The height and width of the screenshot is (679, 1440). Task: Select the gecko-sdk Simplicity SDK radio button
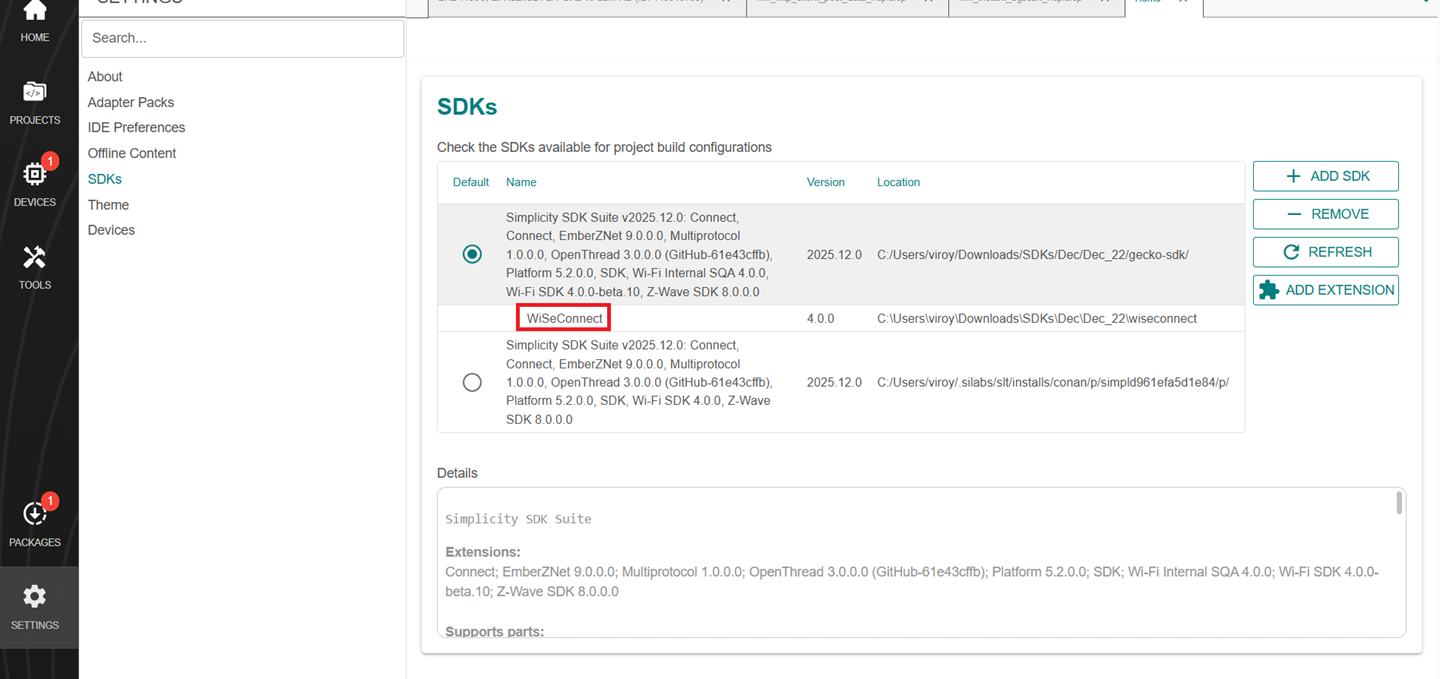click(x=472, y=255)
